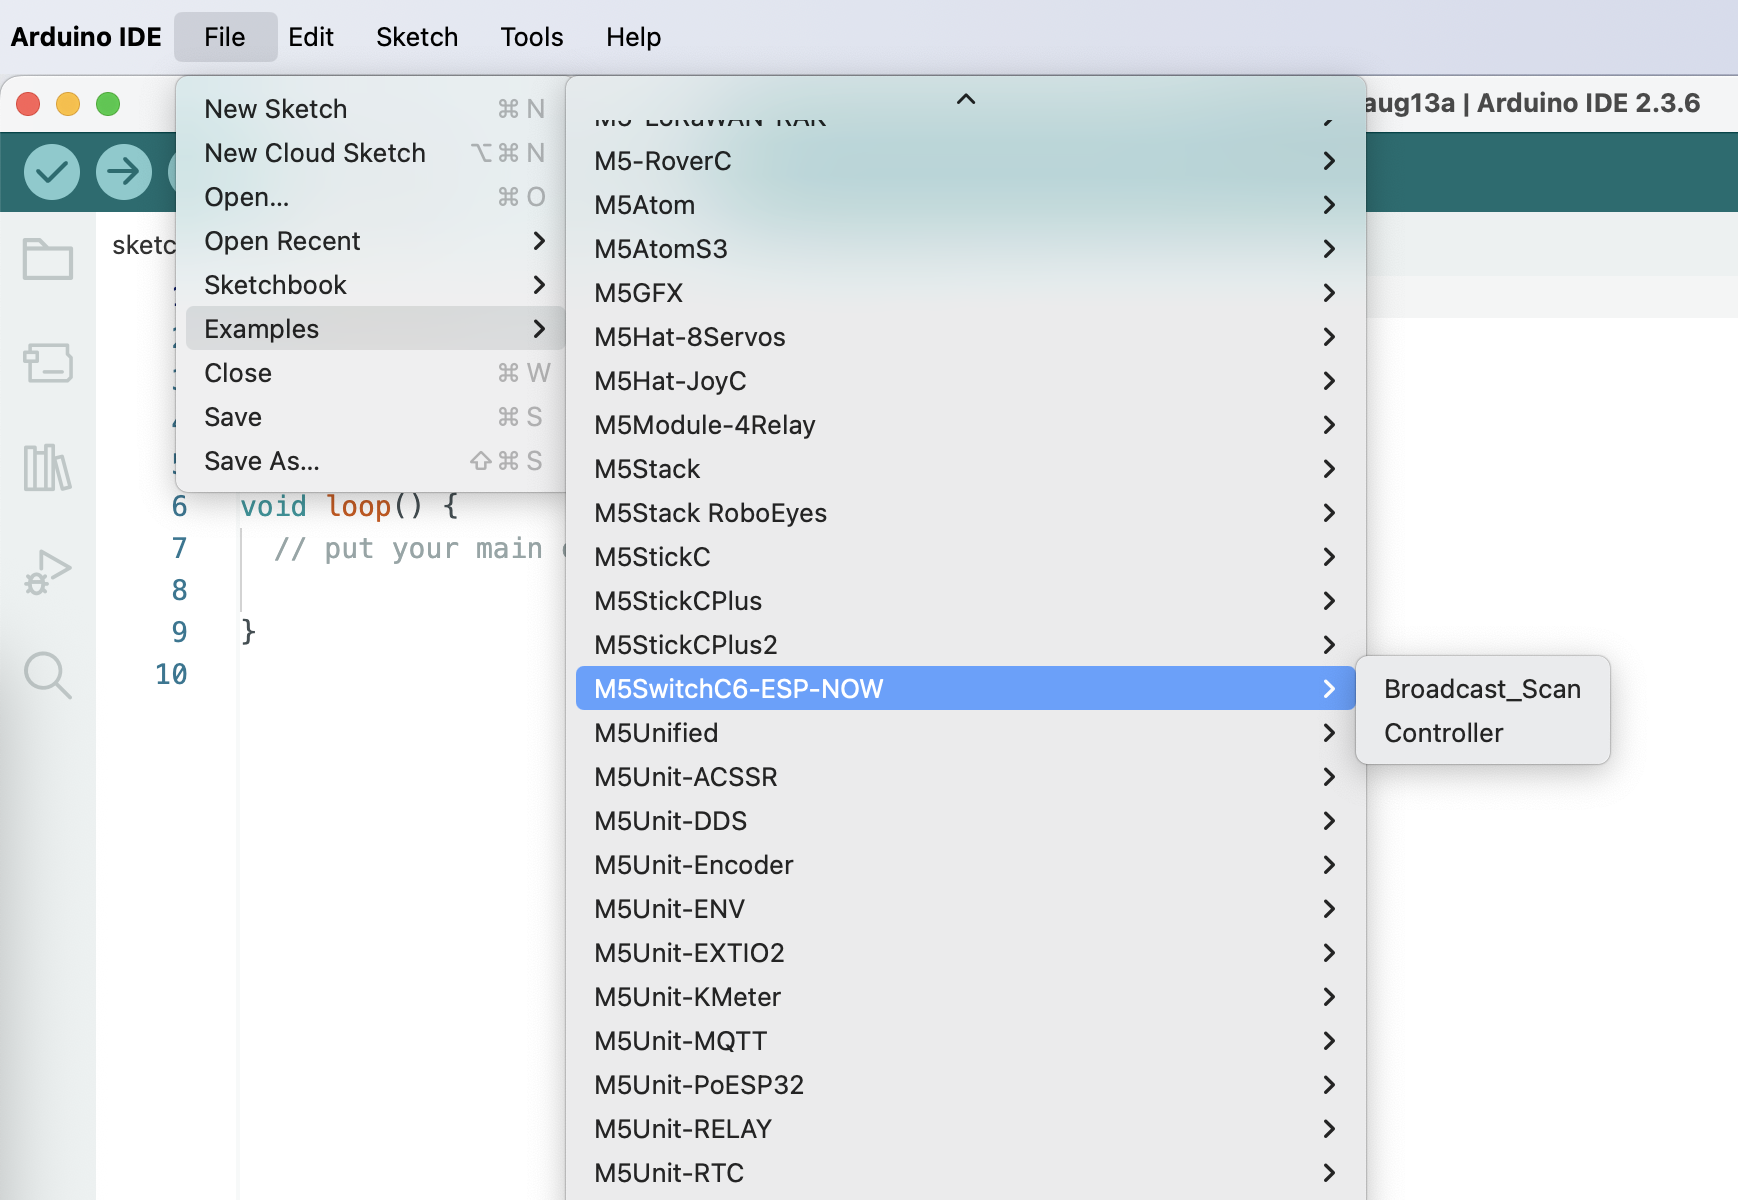Choose New Sketch from File menu

[375, 109]
